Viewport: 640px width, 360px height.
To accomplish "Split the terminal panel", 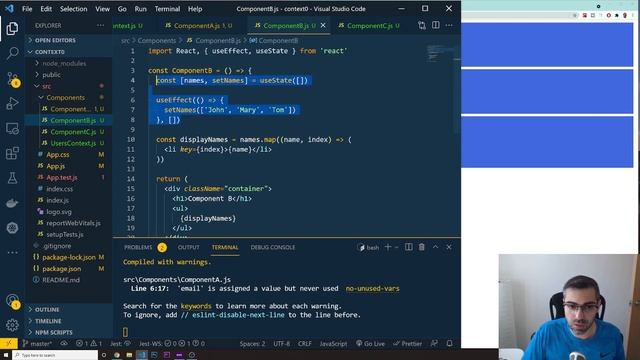I will [x=409, y=247].
